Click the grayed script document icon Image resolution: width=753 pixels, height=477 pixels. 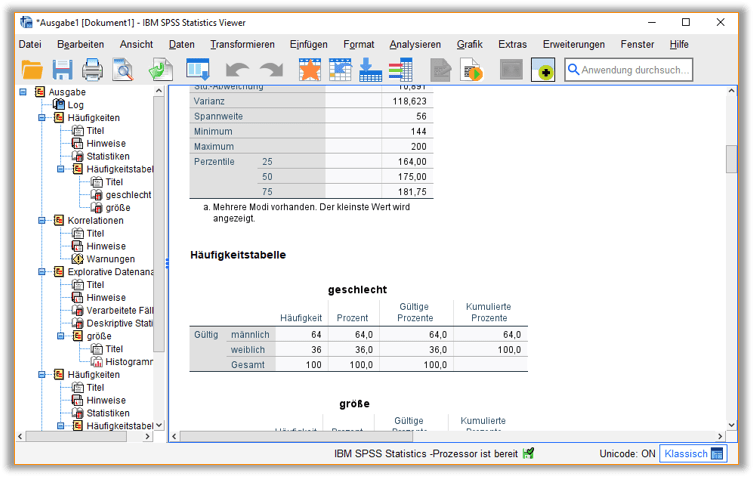point(440,70)
